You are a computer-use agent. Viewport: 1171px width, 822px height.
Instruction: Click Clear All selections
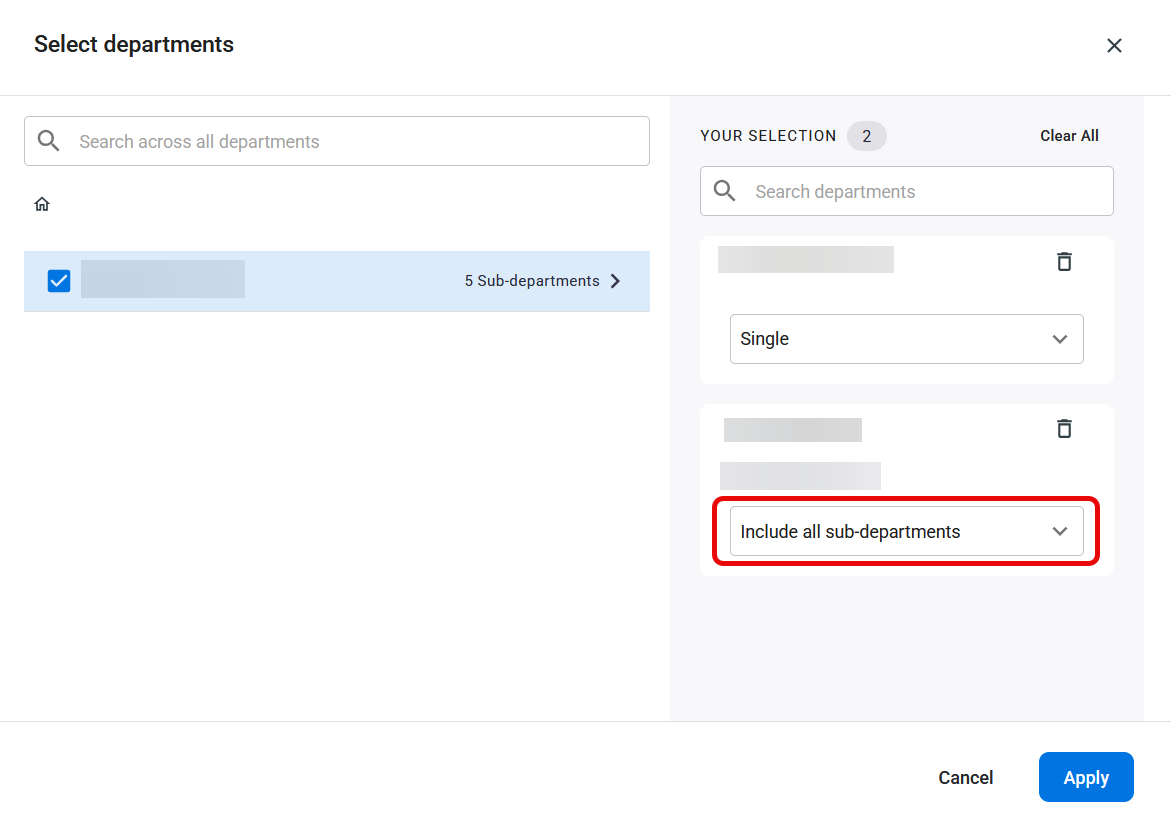(1069, 136)
